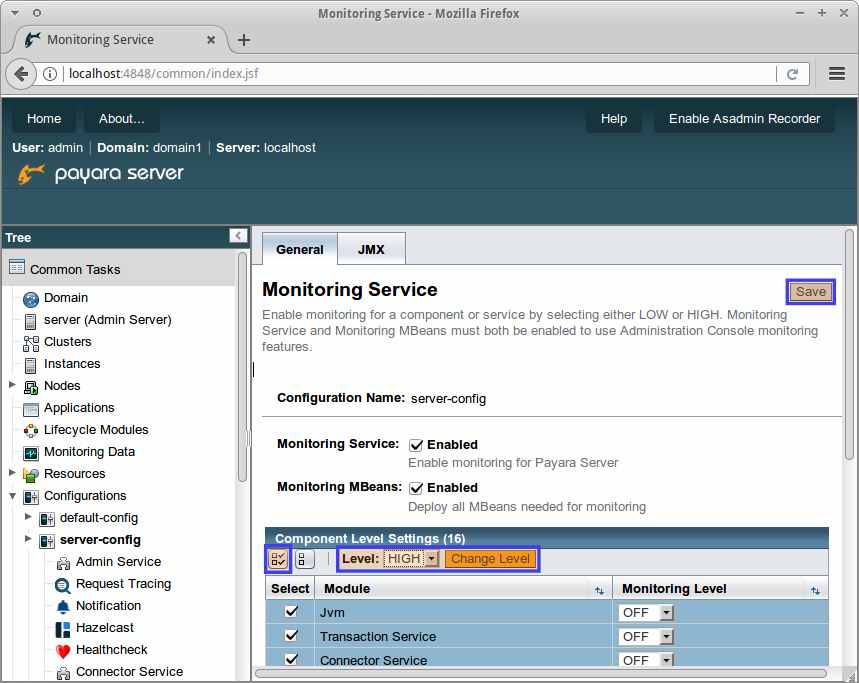Click the Healthcheck heart icon

point(63,651)
